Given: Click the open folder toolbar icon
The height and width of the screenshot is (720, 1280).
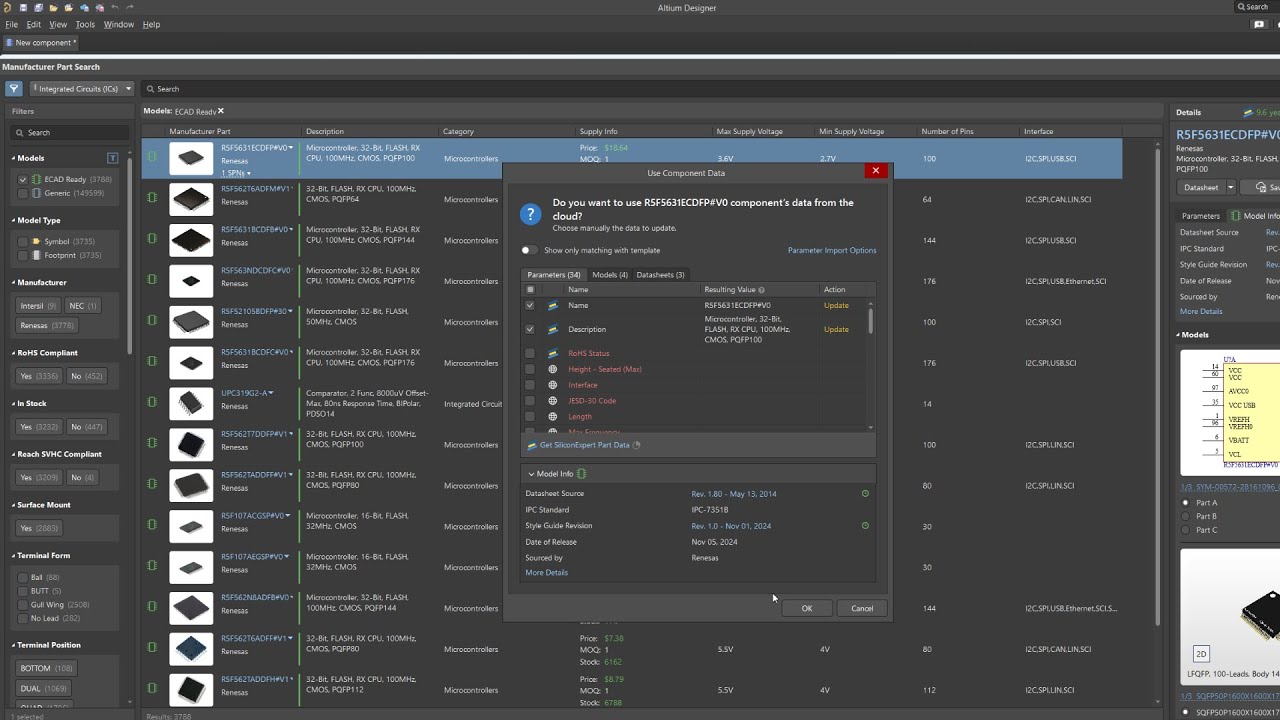Looking at the screenshot, I should coord(53,7).
